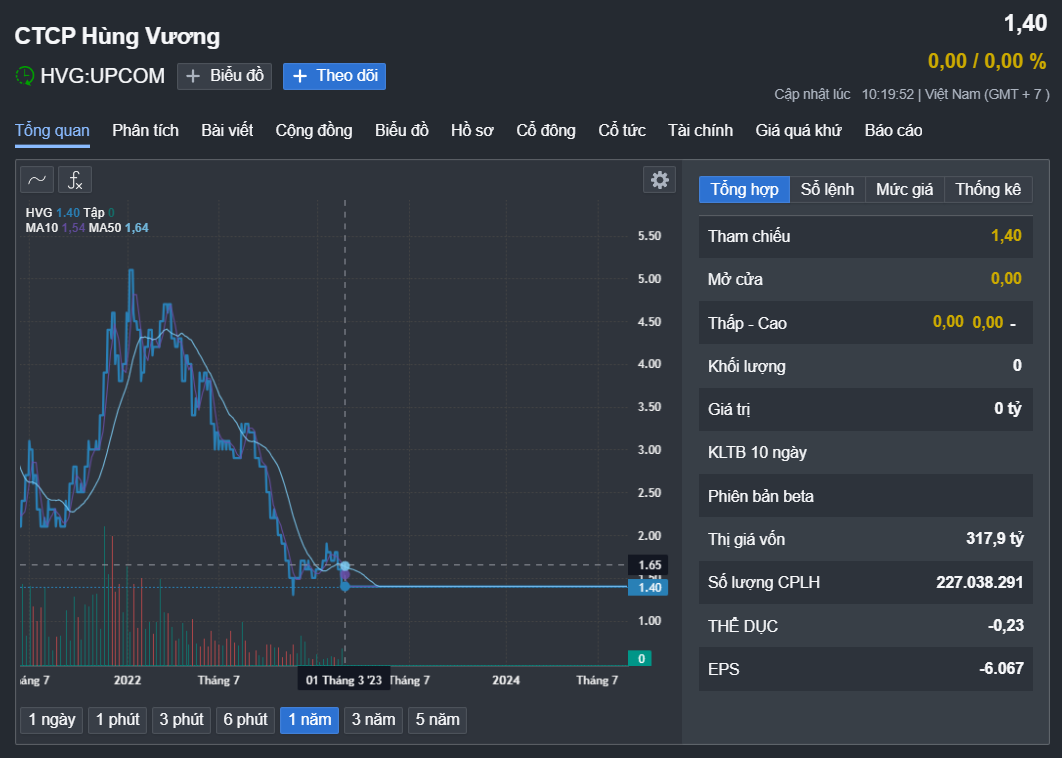Image resolution: width=1062 pixels, height=758 pixels.
Task: Choose the 1 ngày interval
Action: (51, 720)
